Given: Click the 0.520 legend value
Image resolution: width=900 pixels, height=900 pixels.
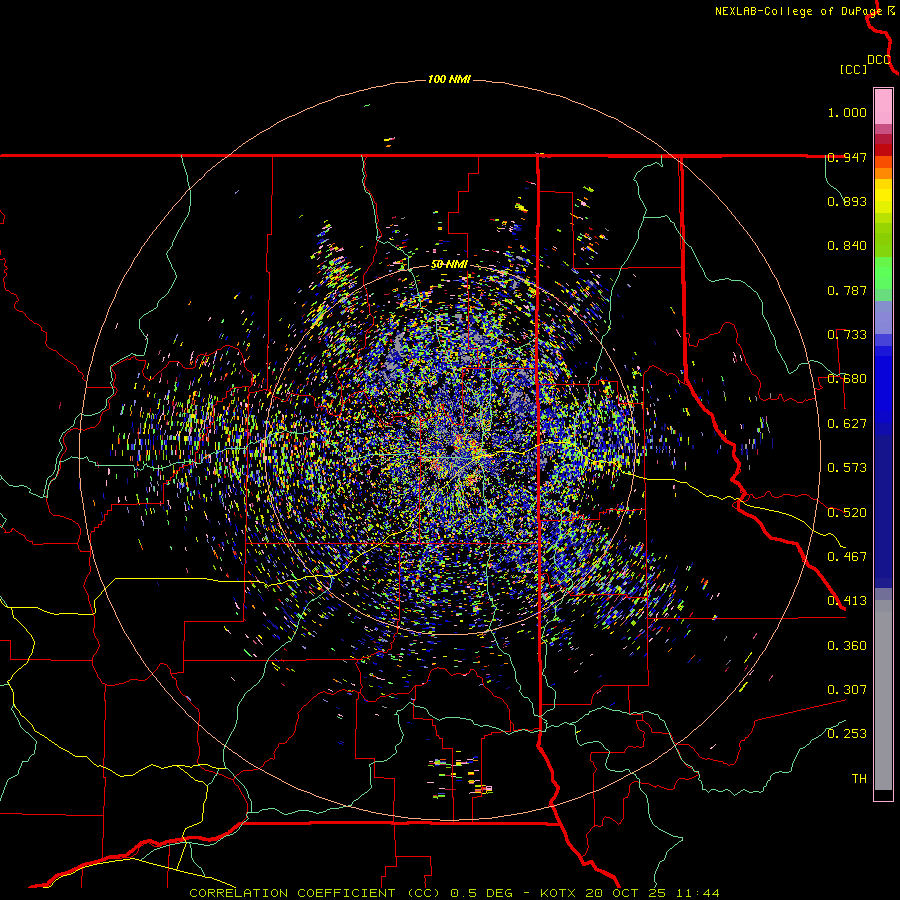Looking at the screenshot, I should tap(847, 512).
